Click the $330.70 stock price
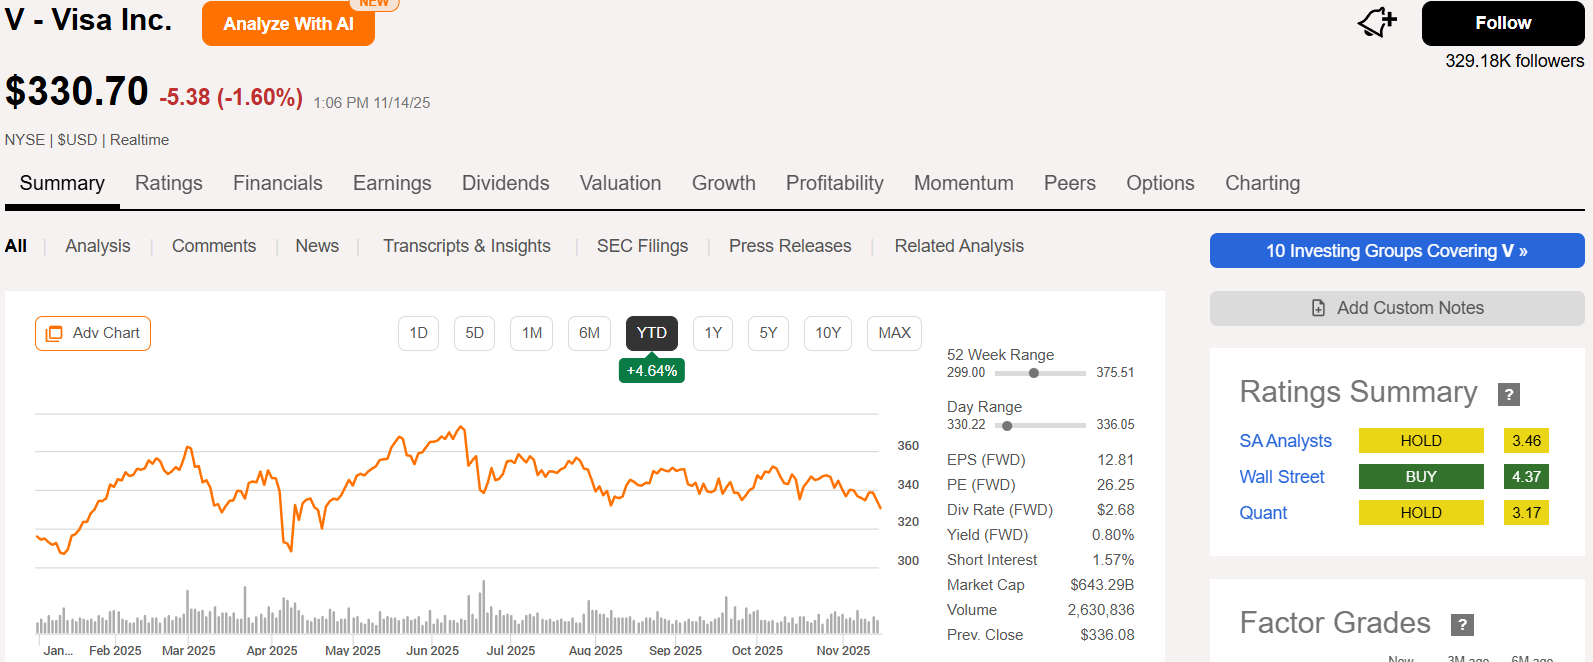The image size is (1593, 662). click(x=77, y=91)
